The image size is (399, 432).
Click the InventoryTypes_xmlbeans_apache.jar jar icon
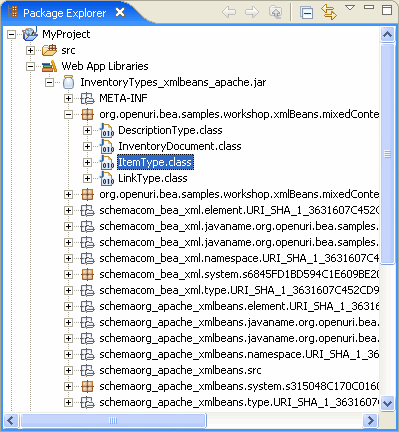[x=69, y=82]
